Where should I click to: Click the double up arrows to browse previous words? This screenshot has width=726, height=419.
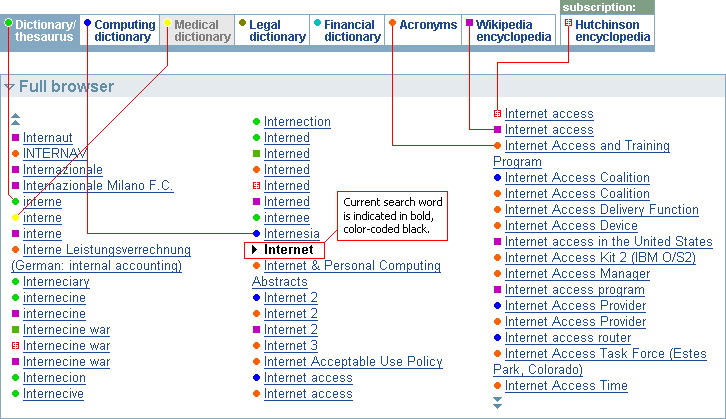point(15,119)
